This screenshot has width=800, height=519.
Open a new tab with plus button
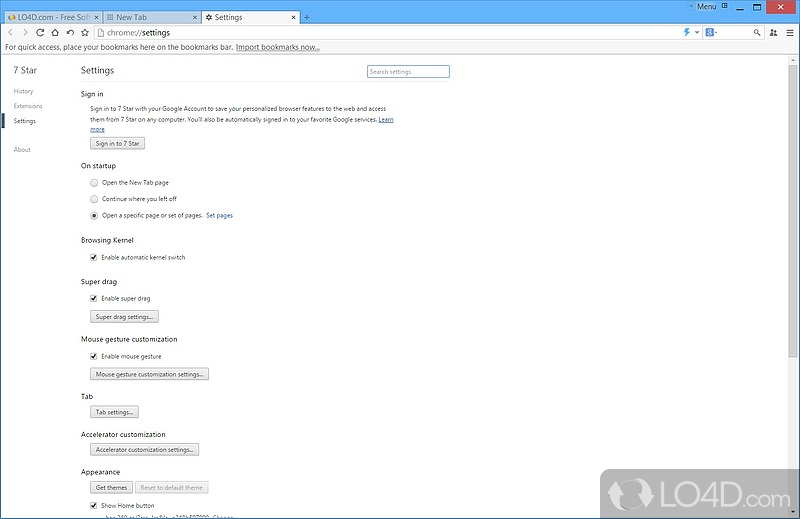click(x=307, y=17)
